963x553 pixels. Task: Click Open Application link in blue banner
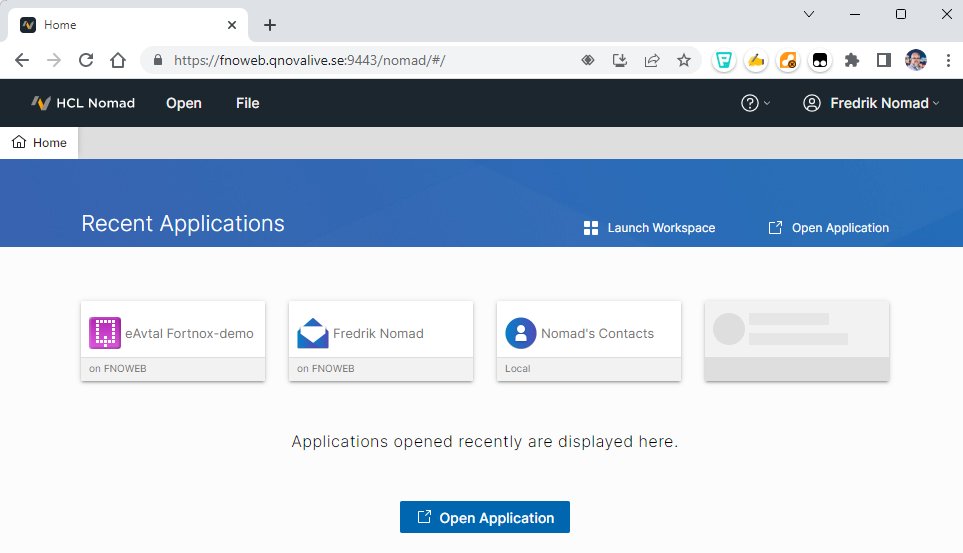(828, 228)
